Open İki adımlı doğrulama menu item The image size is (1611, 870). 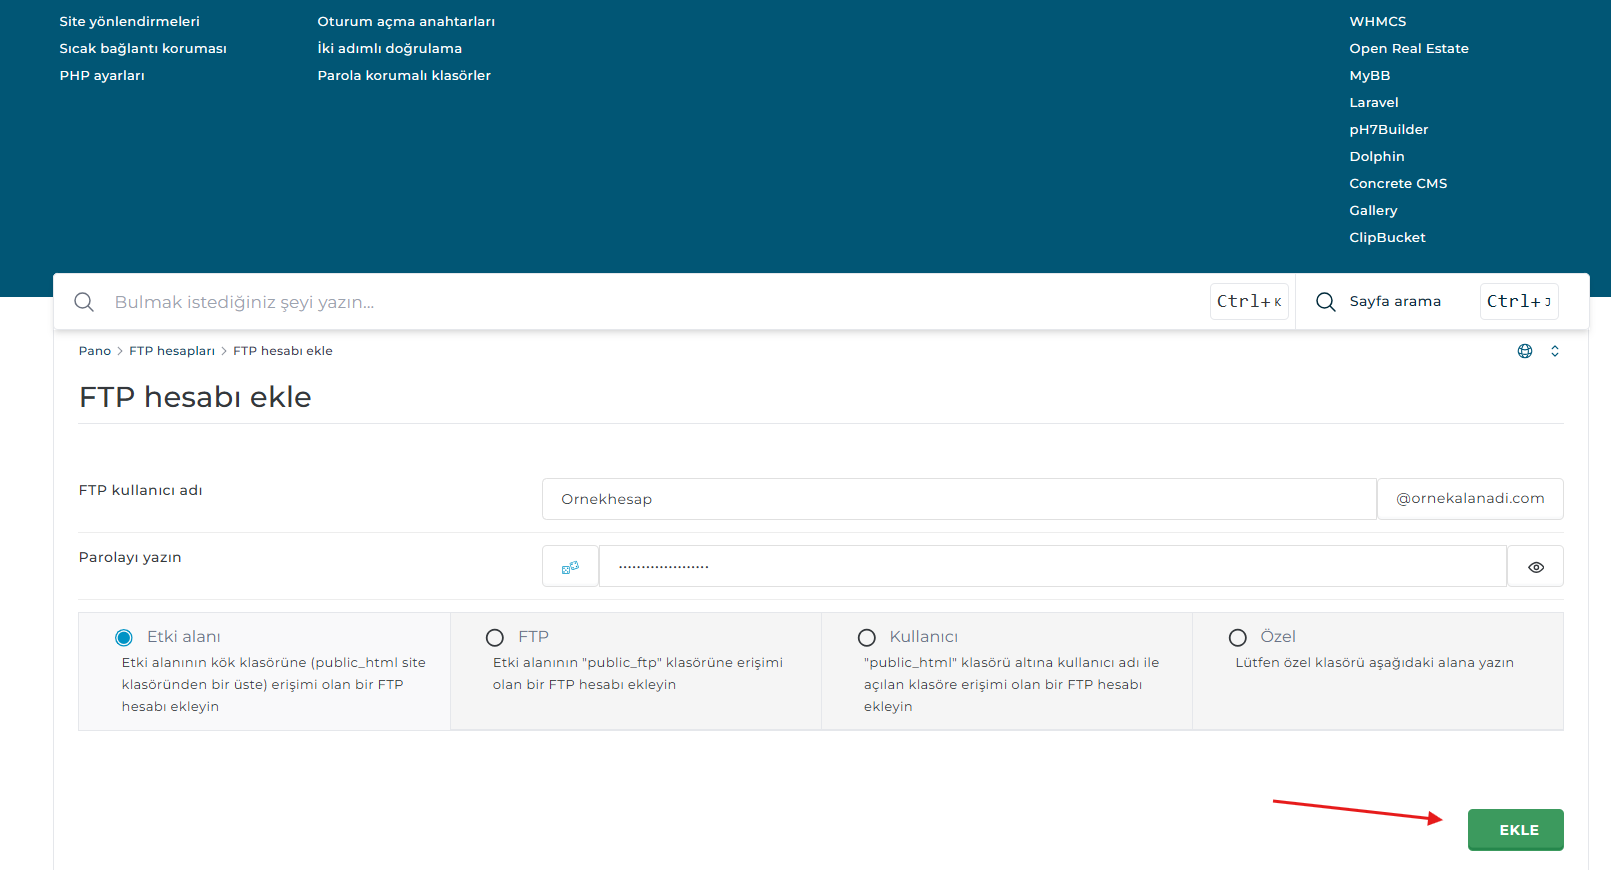[389, 49]
